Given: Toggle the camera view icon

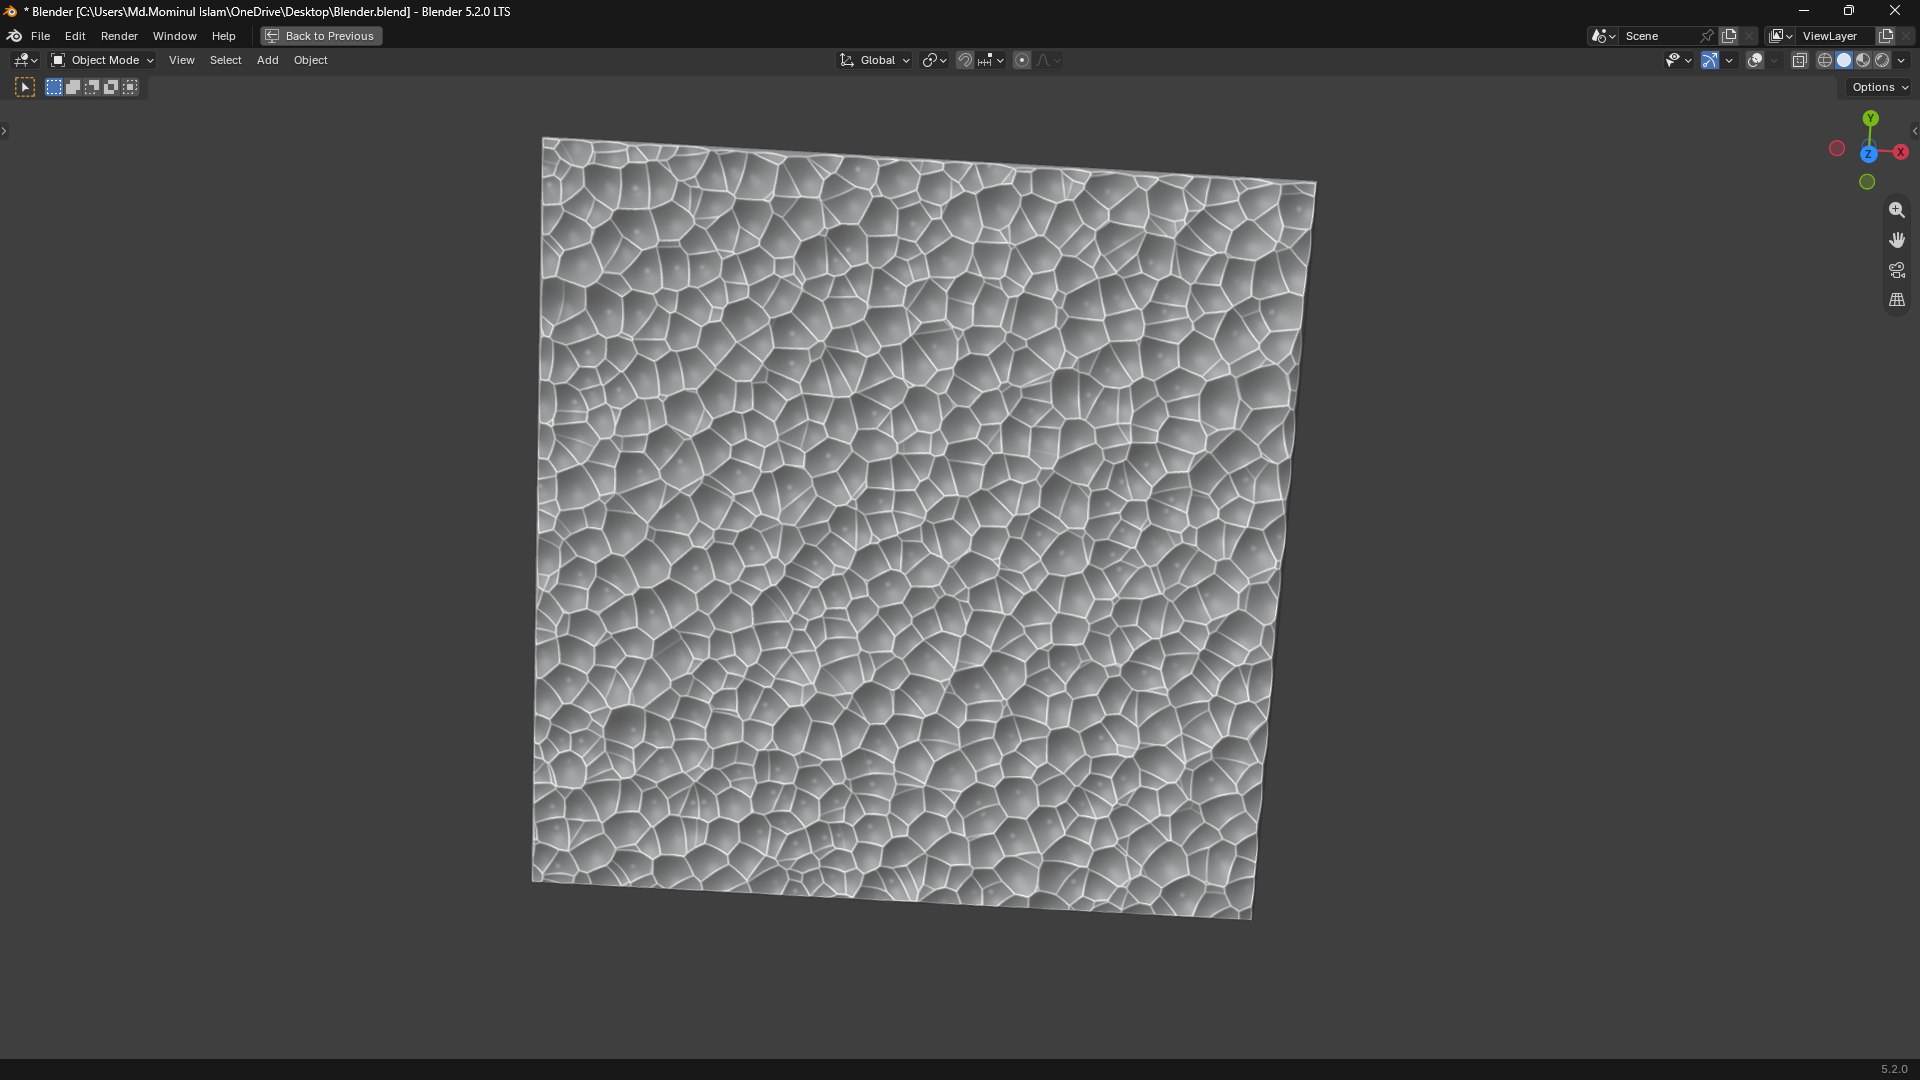Looking at the screenshot, I should (x=1896, y=270).
